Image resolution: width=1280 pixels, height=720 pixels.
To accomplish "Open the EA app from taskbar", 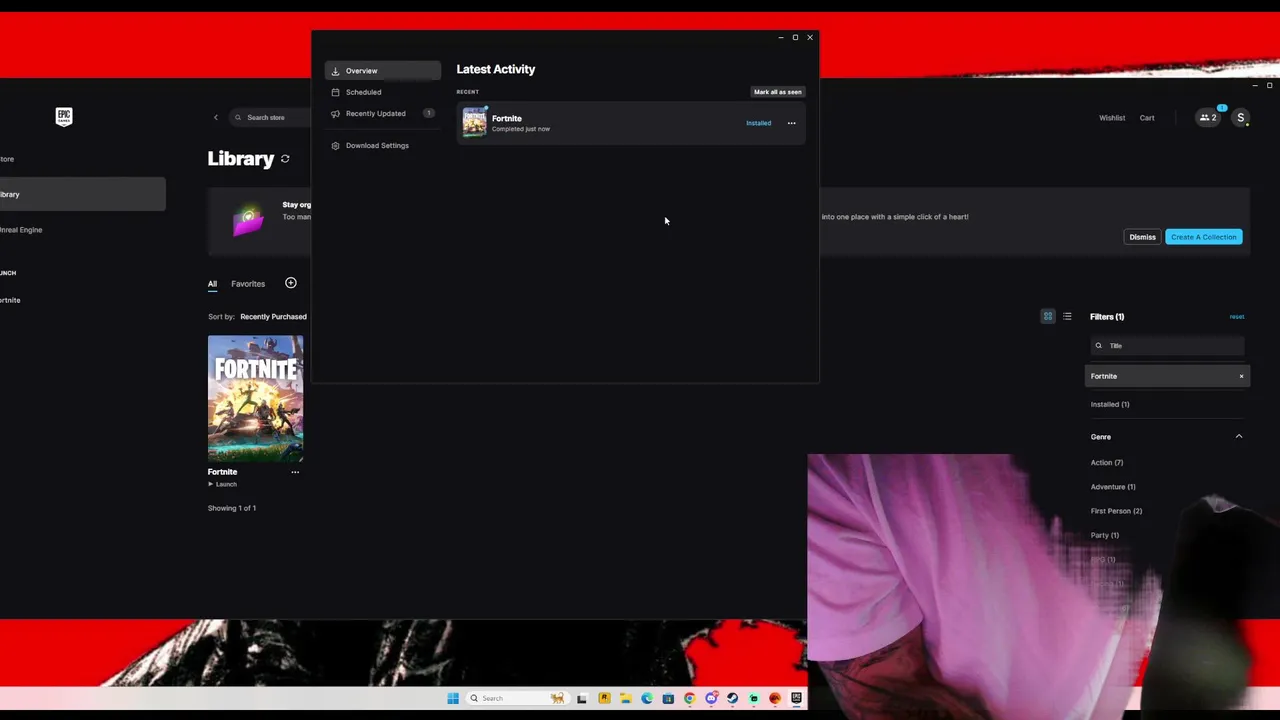I will pos(775,698).
